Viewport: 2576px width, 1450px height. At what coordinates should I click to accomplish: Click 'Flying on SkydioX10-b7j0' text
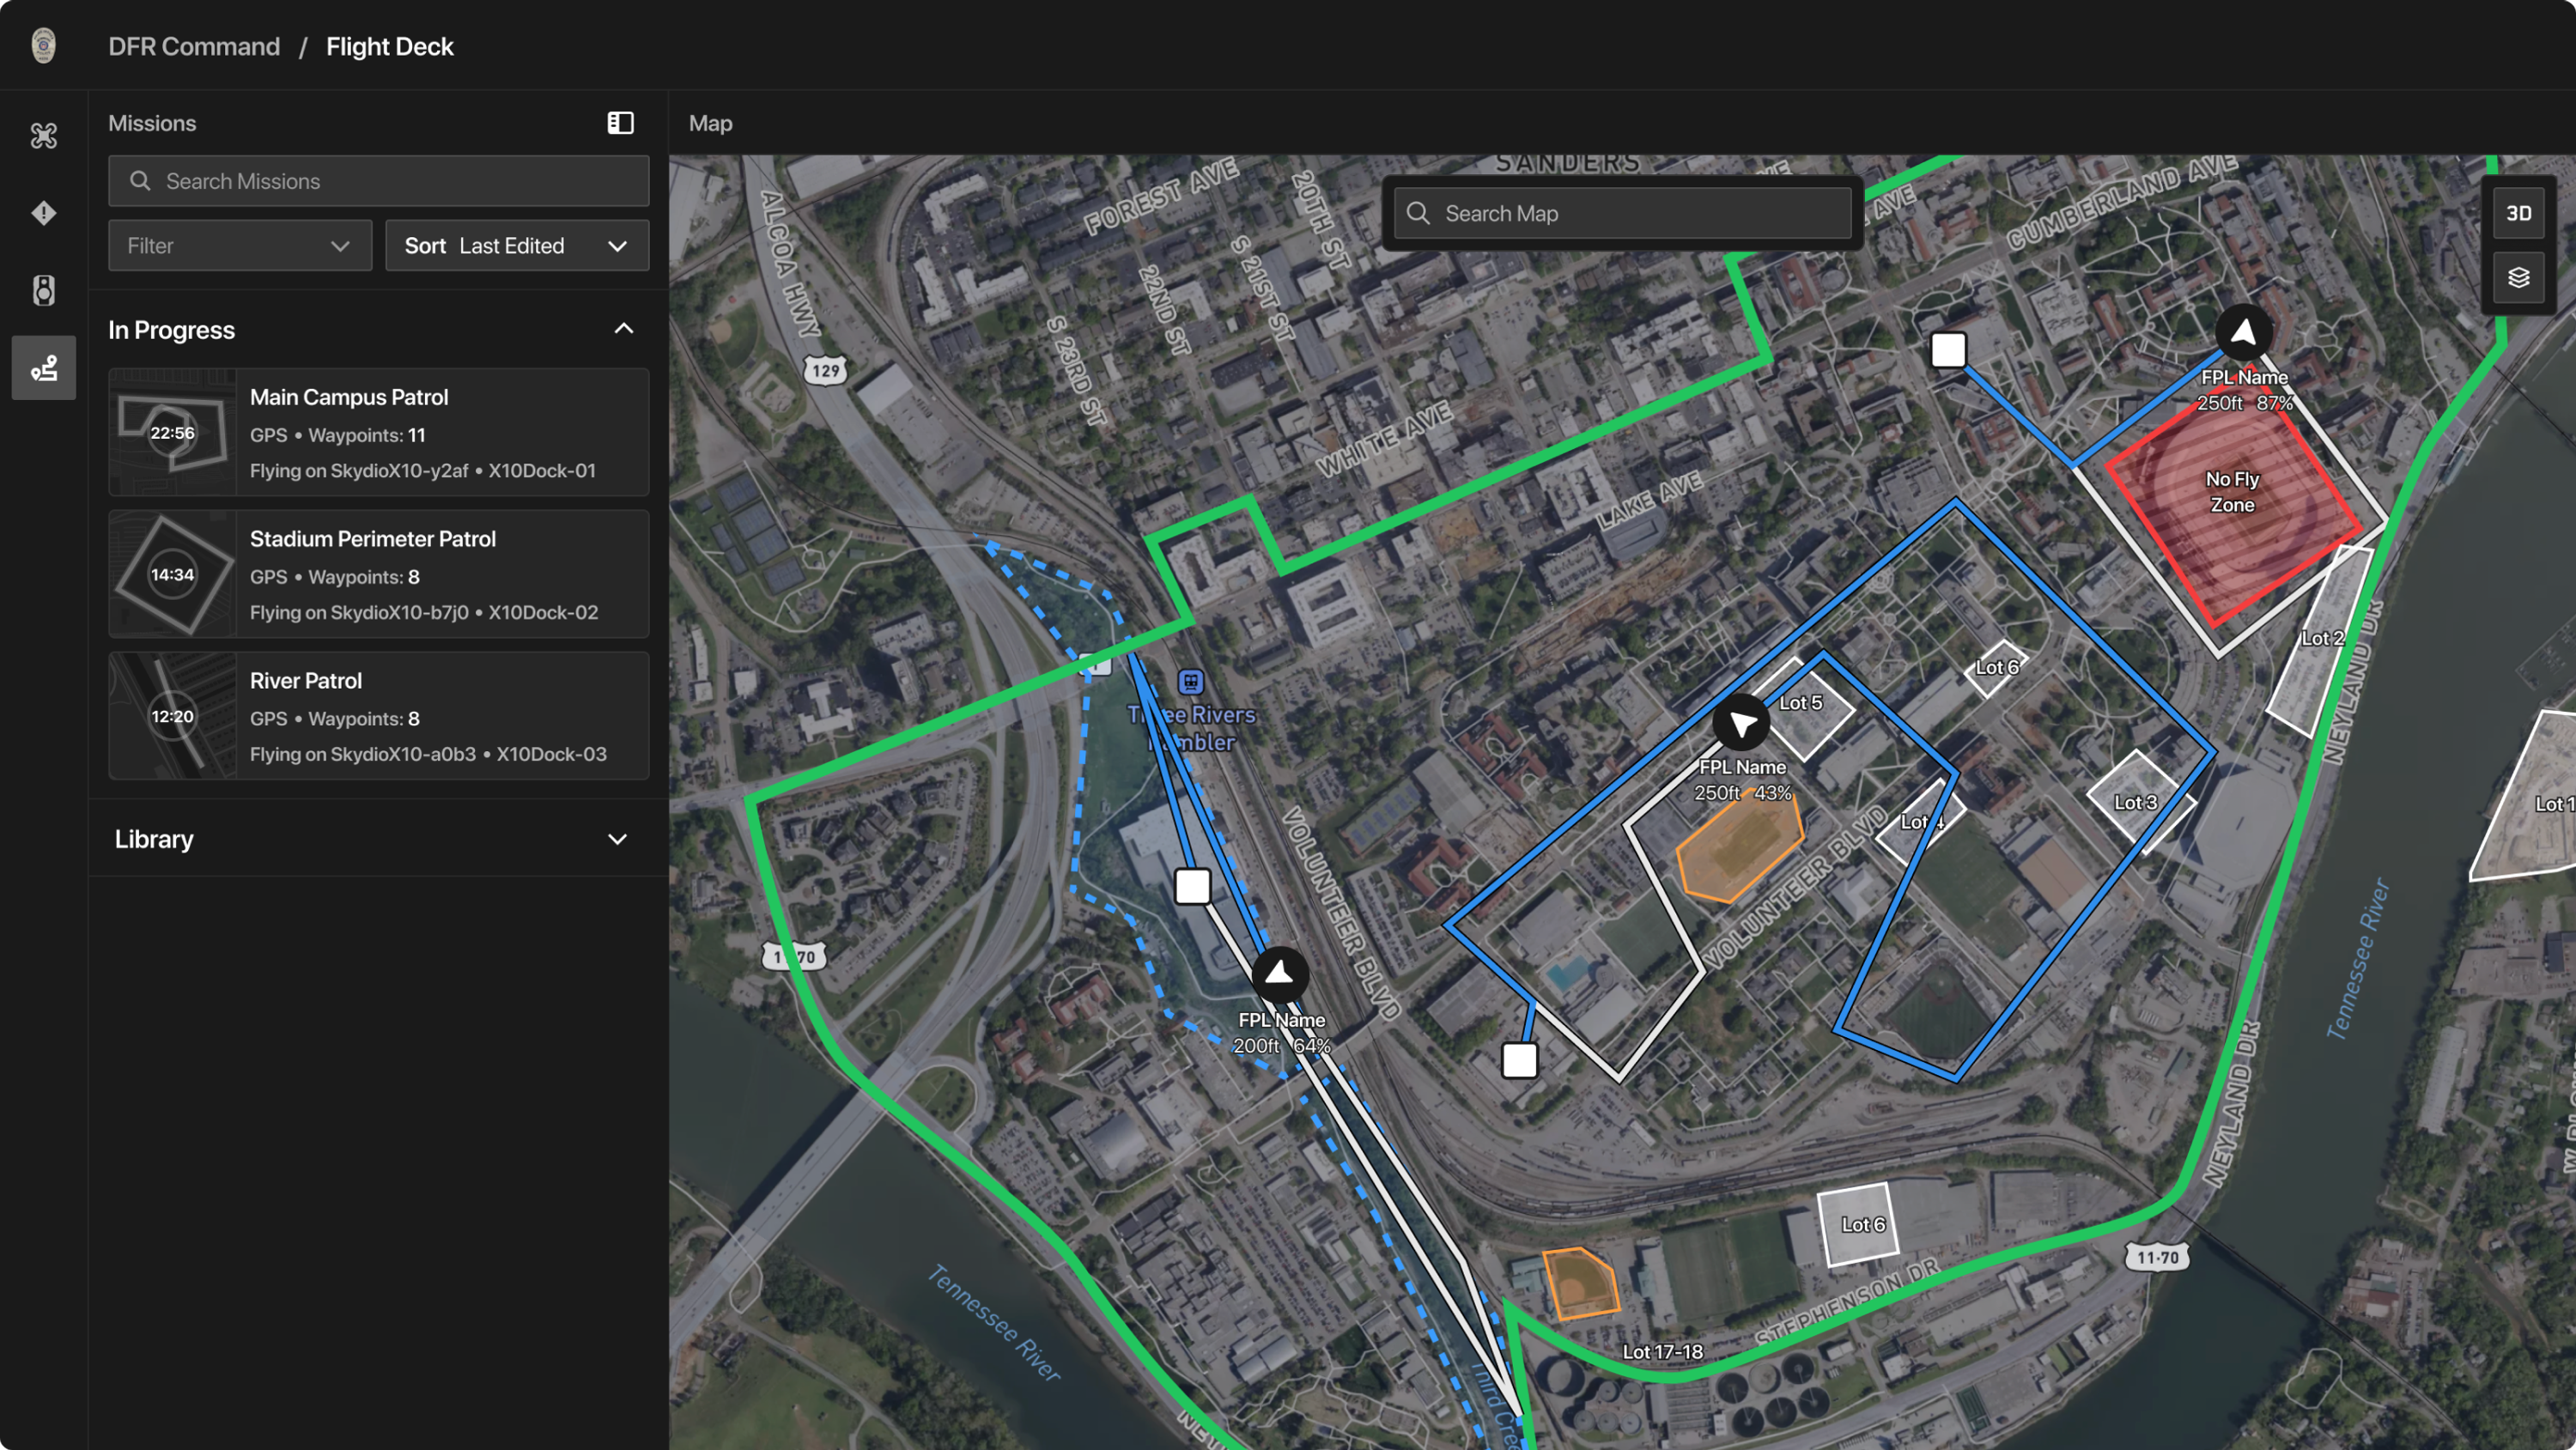[359, 613]
